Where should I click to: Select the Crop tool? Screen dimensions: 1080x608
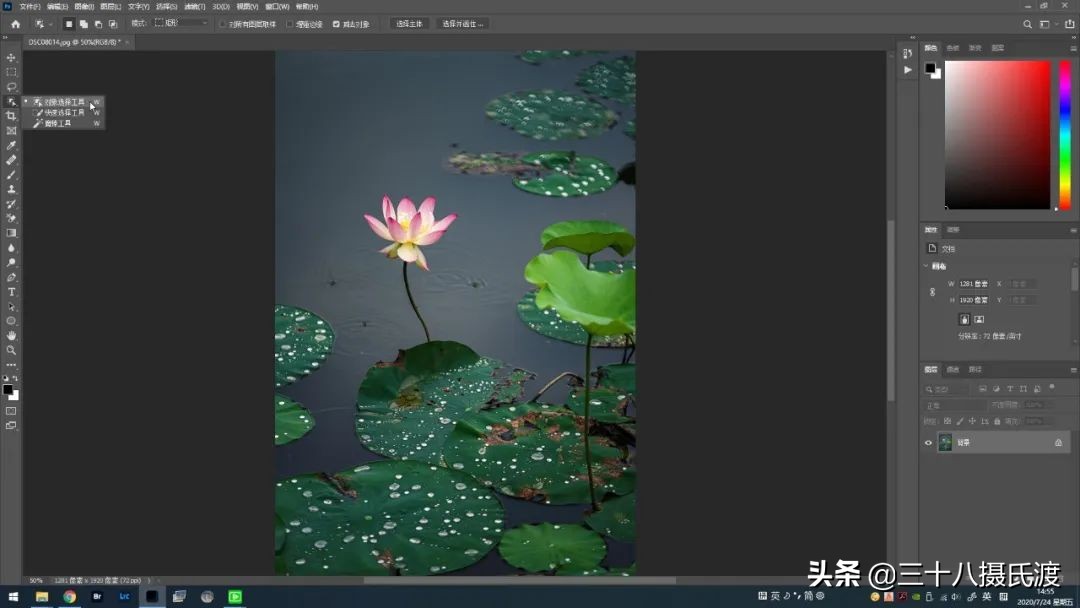coord(11,116)
